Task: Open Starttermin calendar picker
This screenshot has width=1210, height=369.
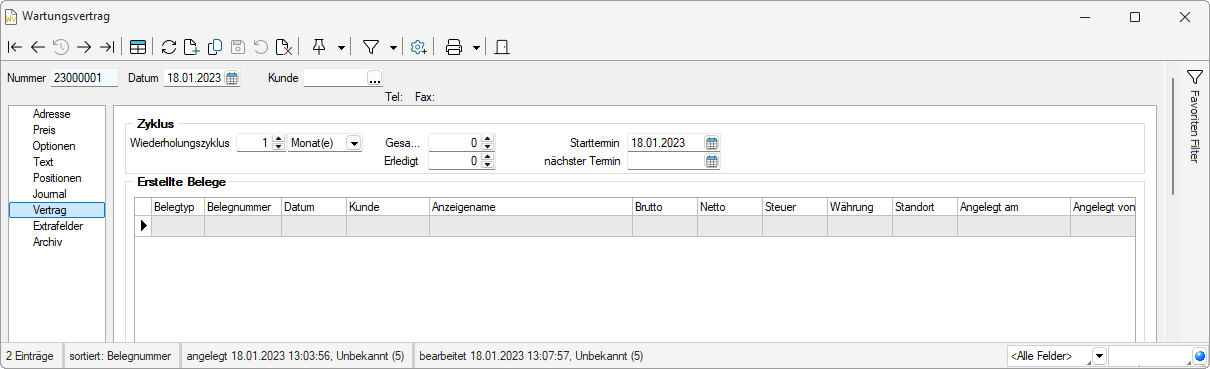Action: click(x=712, y=143)
